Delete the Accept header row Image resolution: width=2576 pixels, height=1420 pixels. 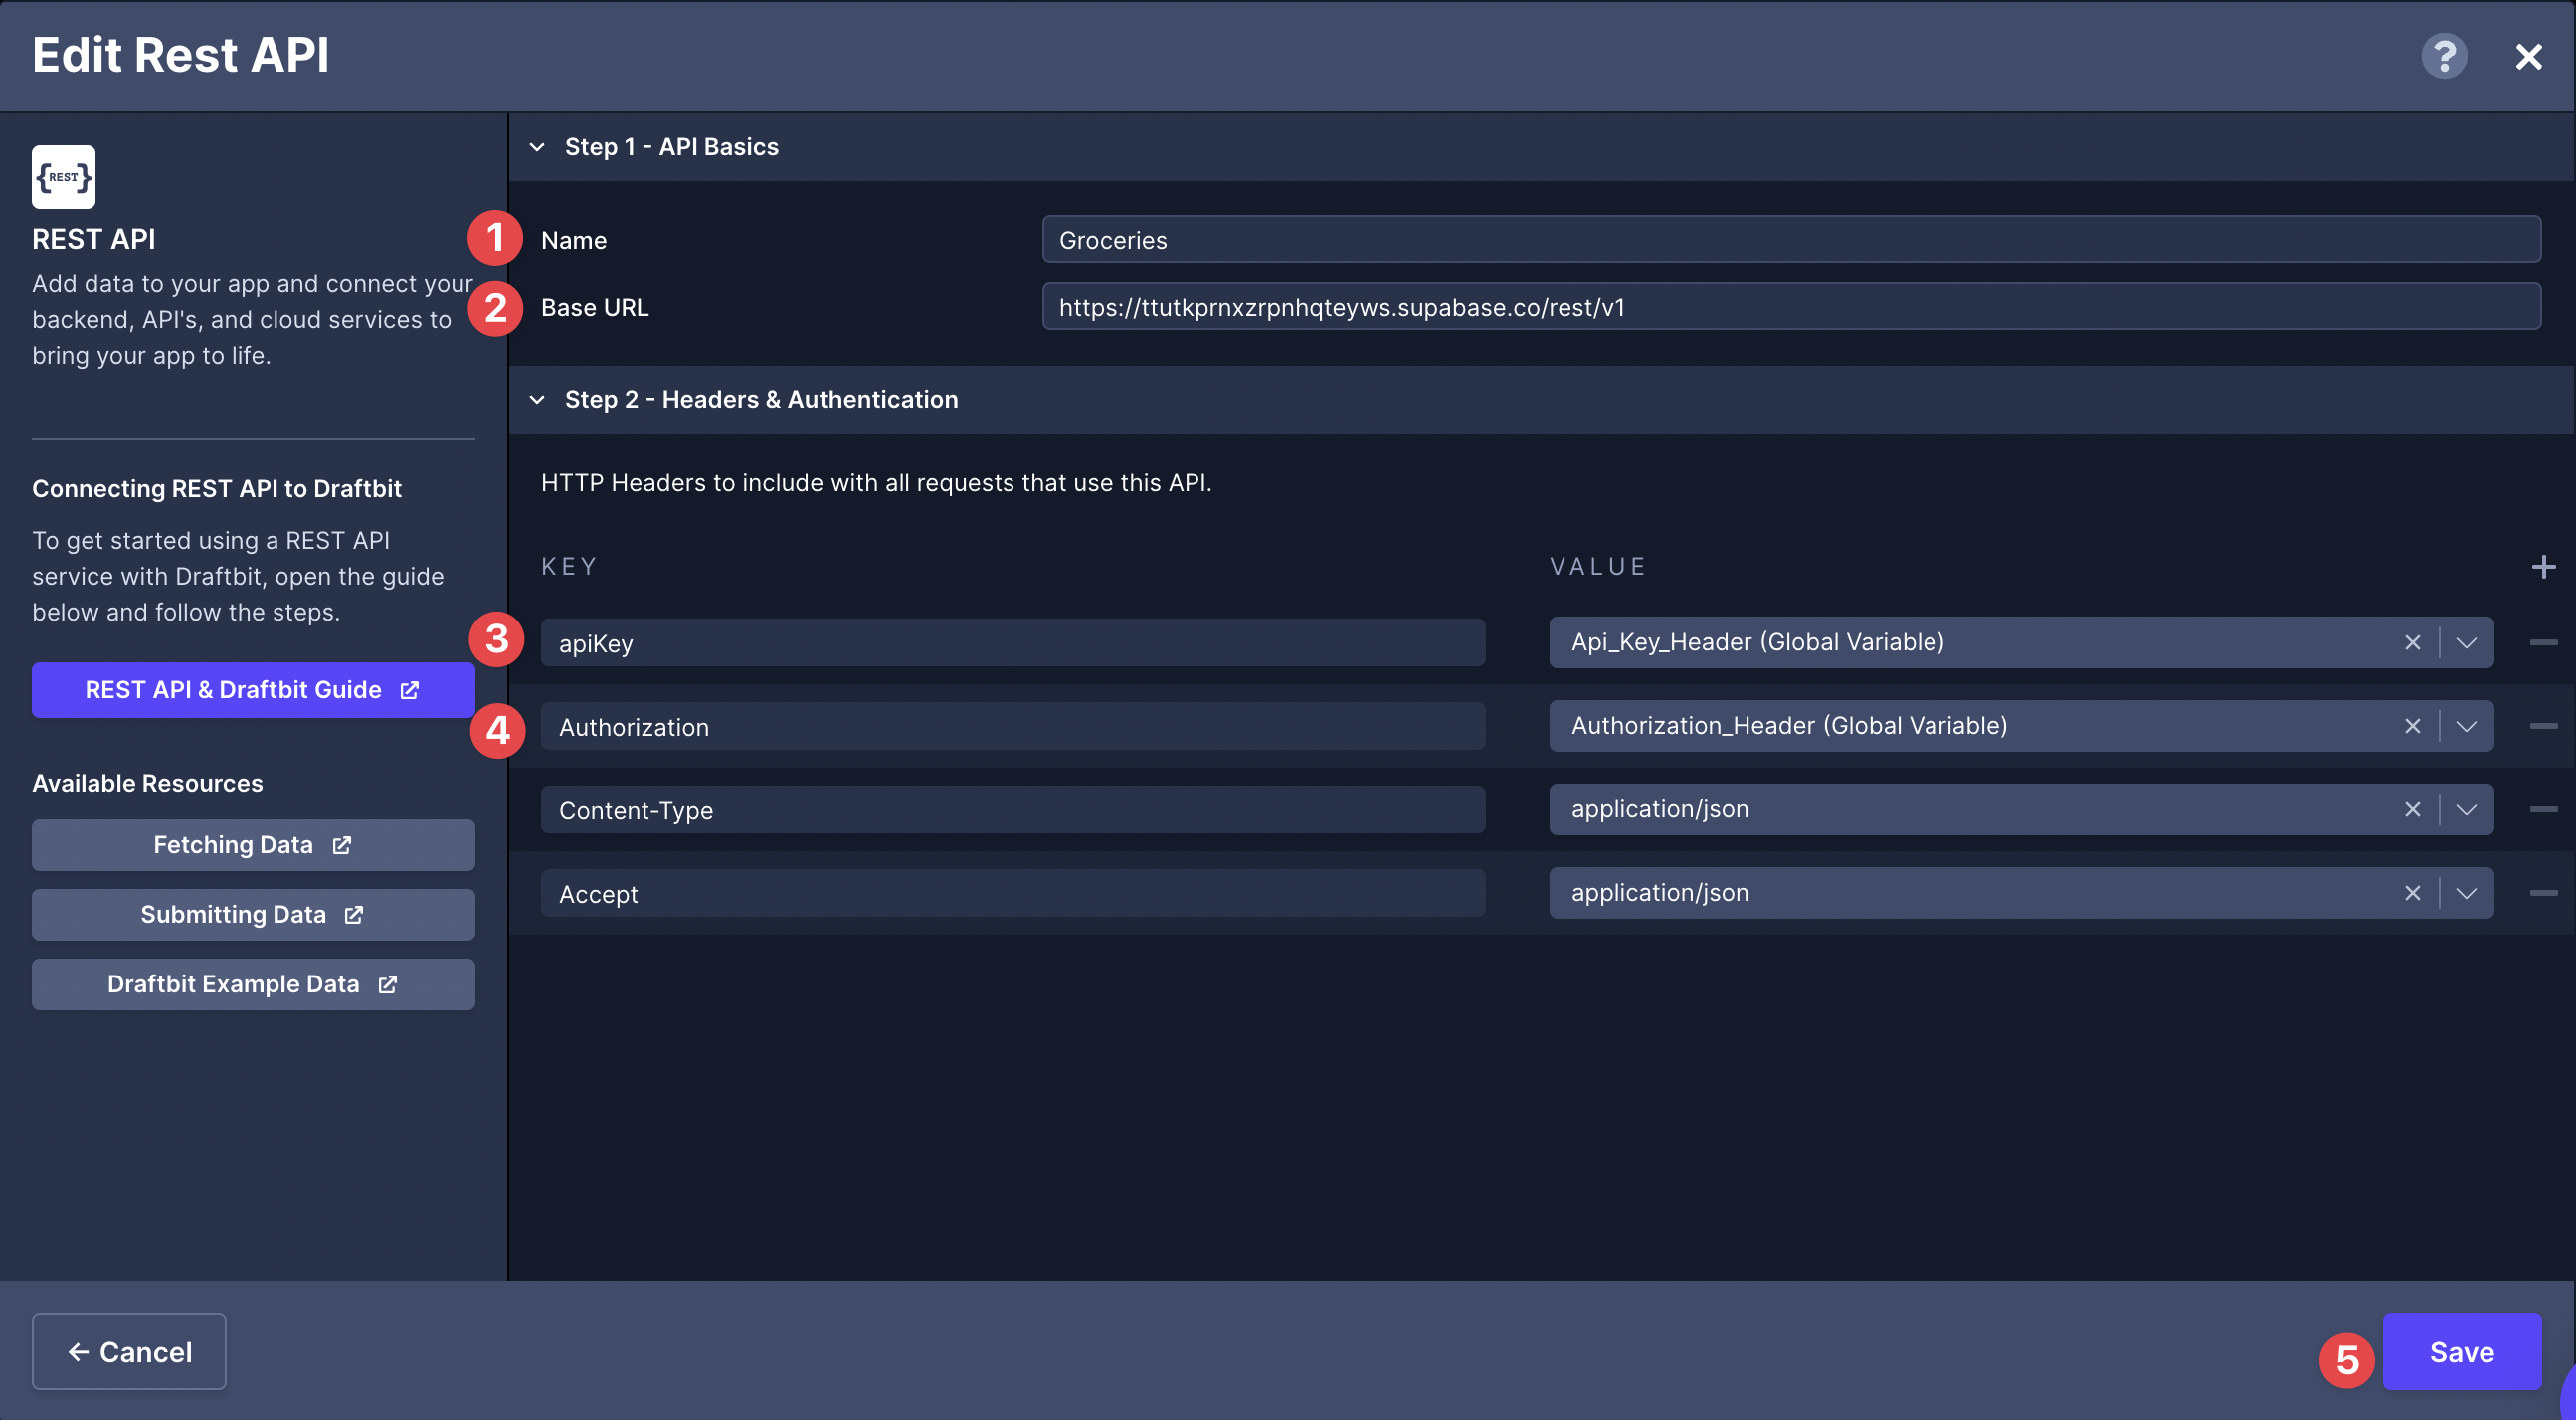click(x=2544, y=893)
